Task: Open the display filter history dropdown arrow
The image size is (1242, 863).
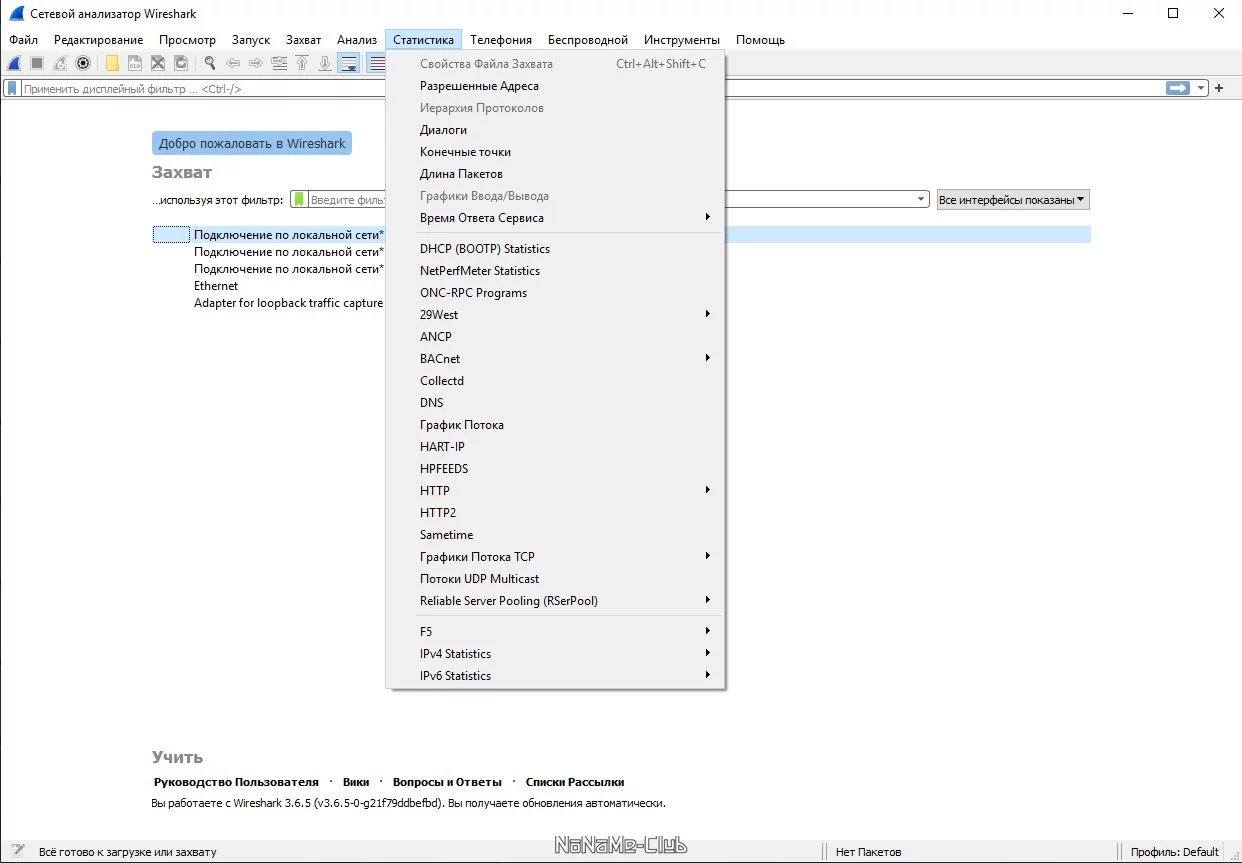Action: pos(1201,88)
